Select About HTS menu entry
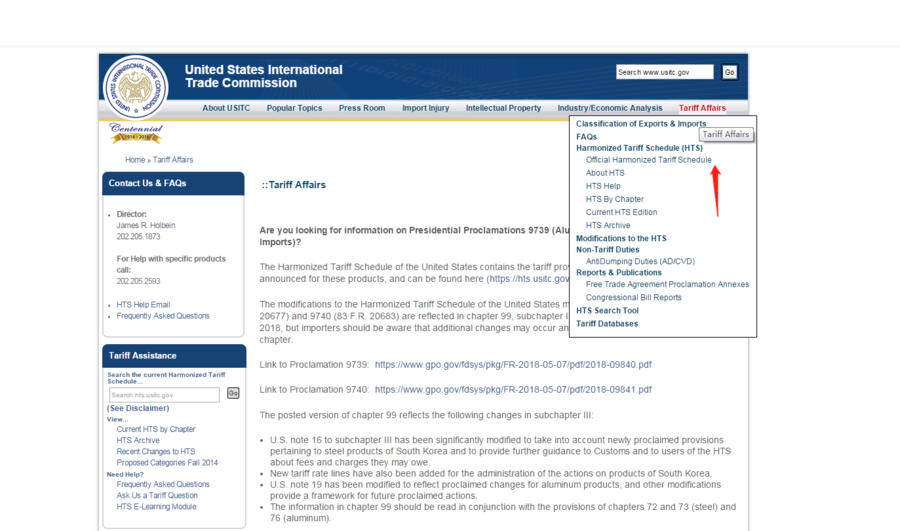This screenshot has width=900, height=531. 605,173
